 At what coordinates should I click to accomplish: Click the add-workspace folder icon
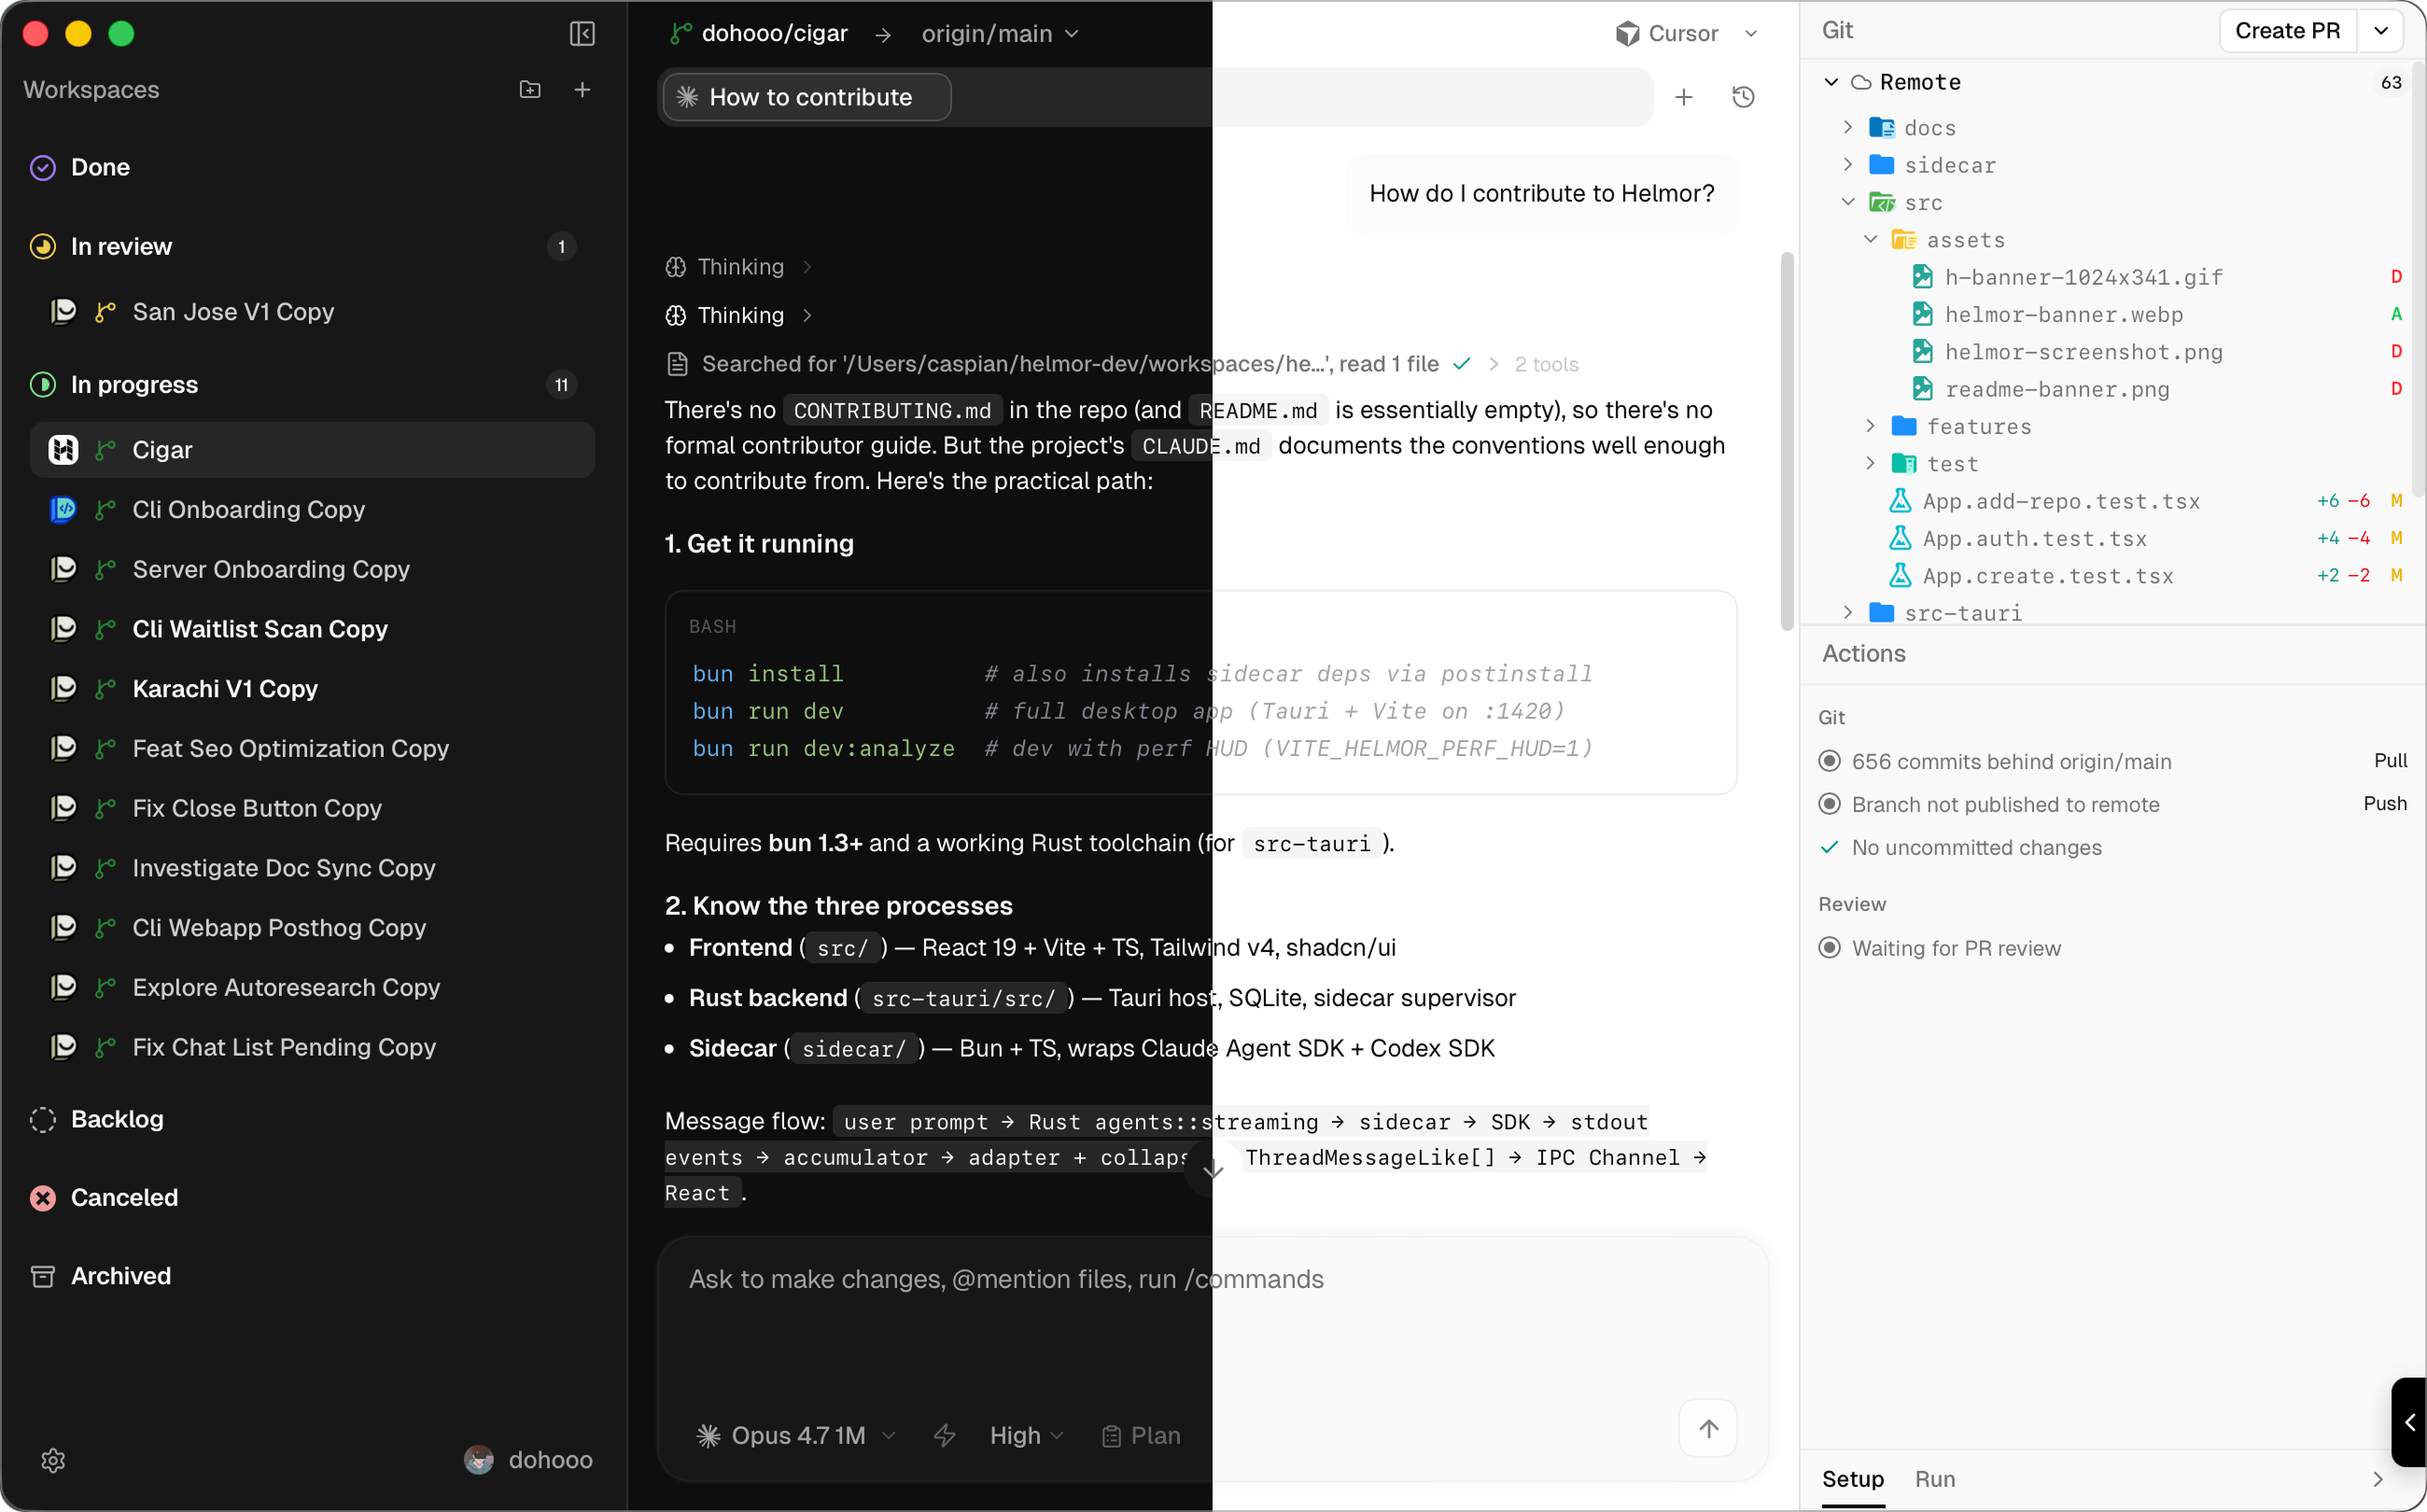[530, 89]
